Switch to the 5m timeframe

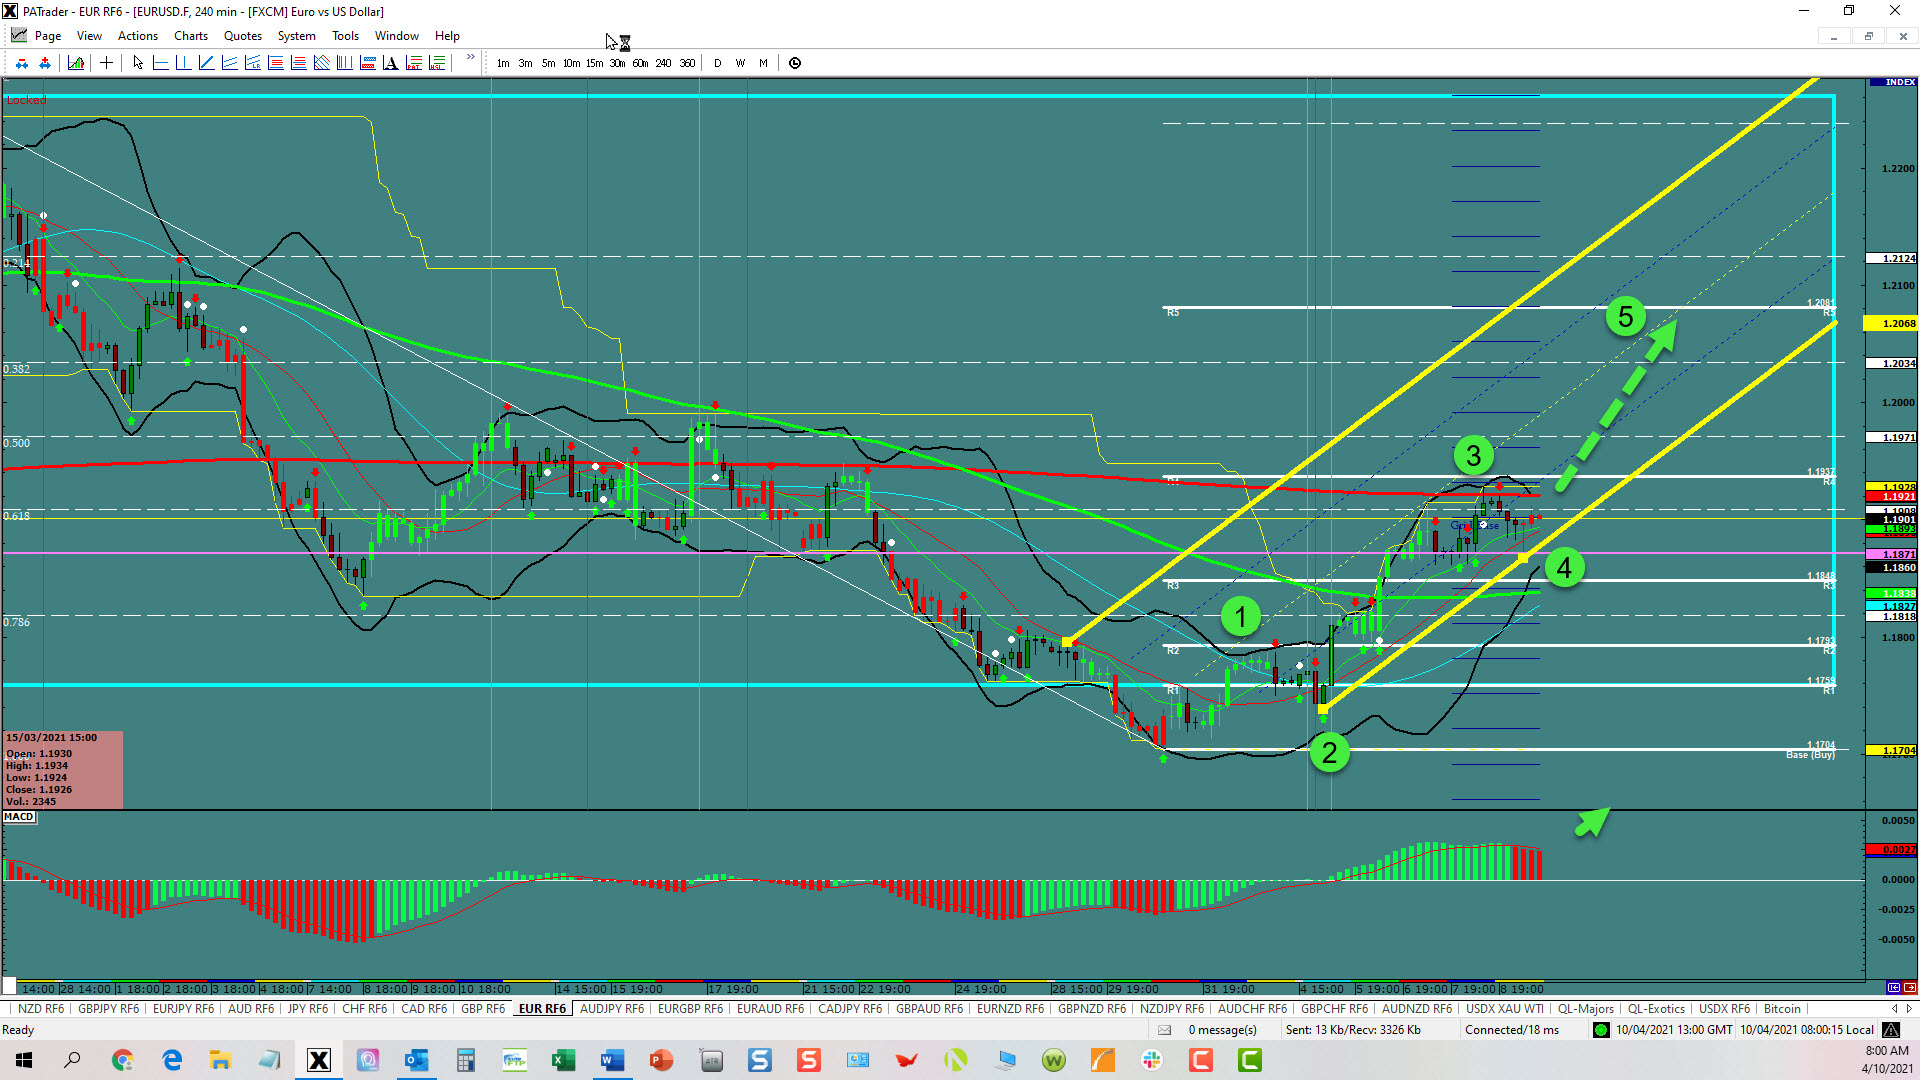(x=549, y=63)
